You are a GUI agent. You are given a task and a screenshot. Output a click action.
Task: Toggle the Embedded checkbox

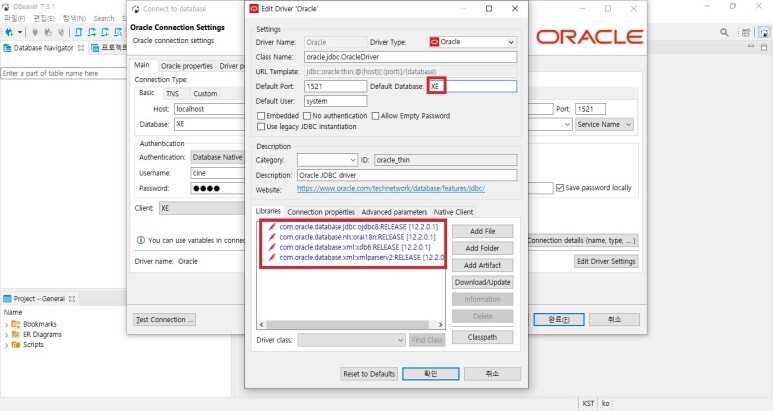tap(261, 116)
